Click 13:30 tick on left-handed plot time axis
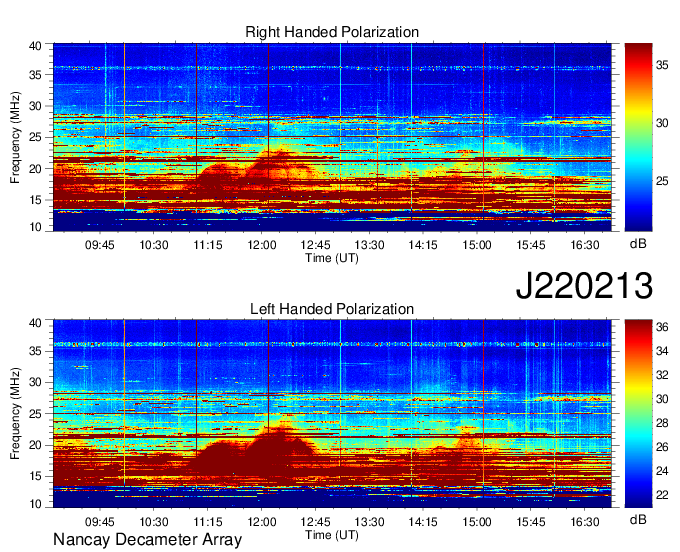Image resolution: width=680 pixels, height=552 pixels. tap(369, 522)
